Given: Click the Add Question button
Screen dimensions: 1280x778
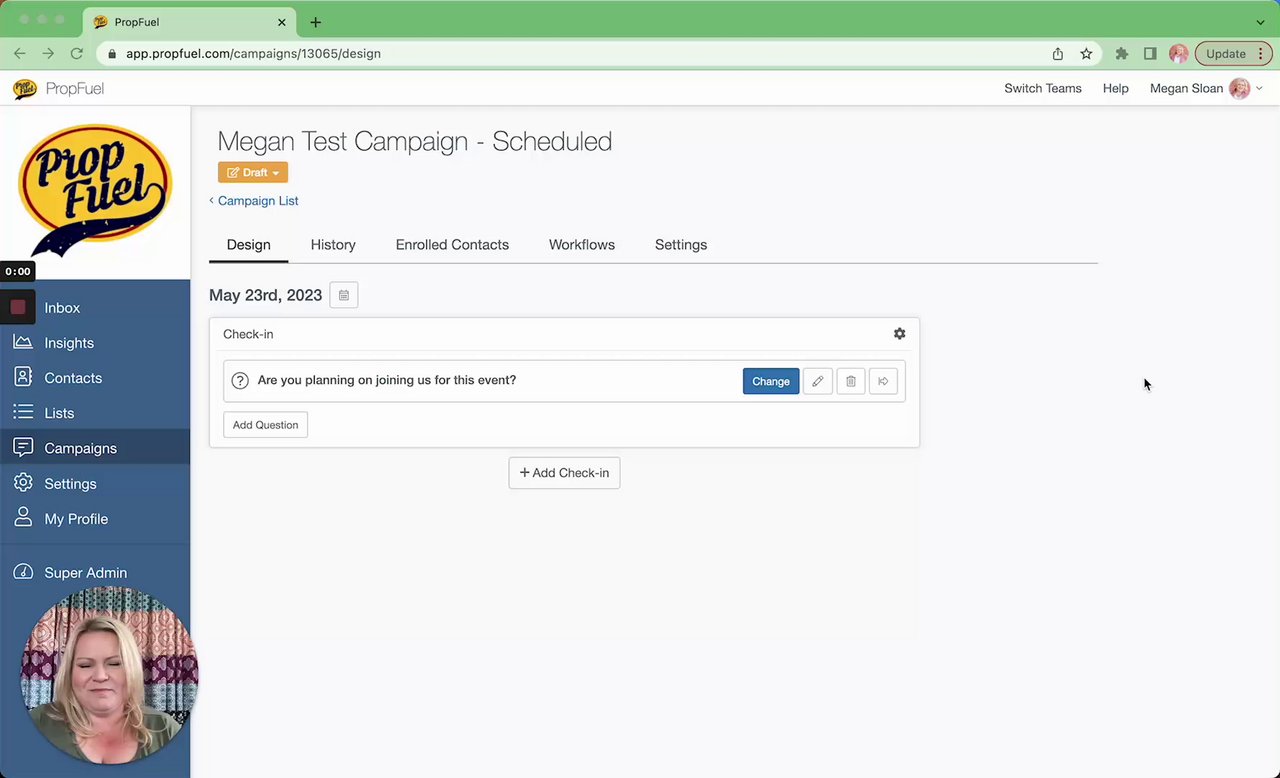Looking at the screenshot, I should 265,425.
